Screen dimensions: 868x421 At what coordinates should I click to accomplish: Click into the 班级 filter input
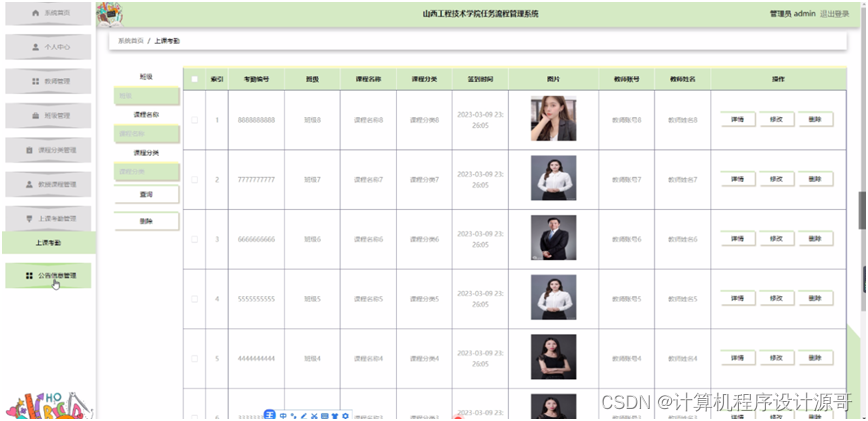click(x=146, y=96)
